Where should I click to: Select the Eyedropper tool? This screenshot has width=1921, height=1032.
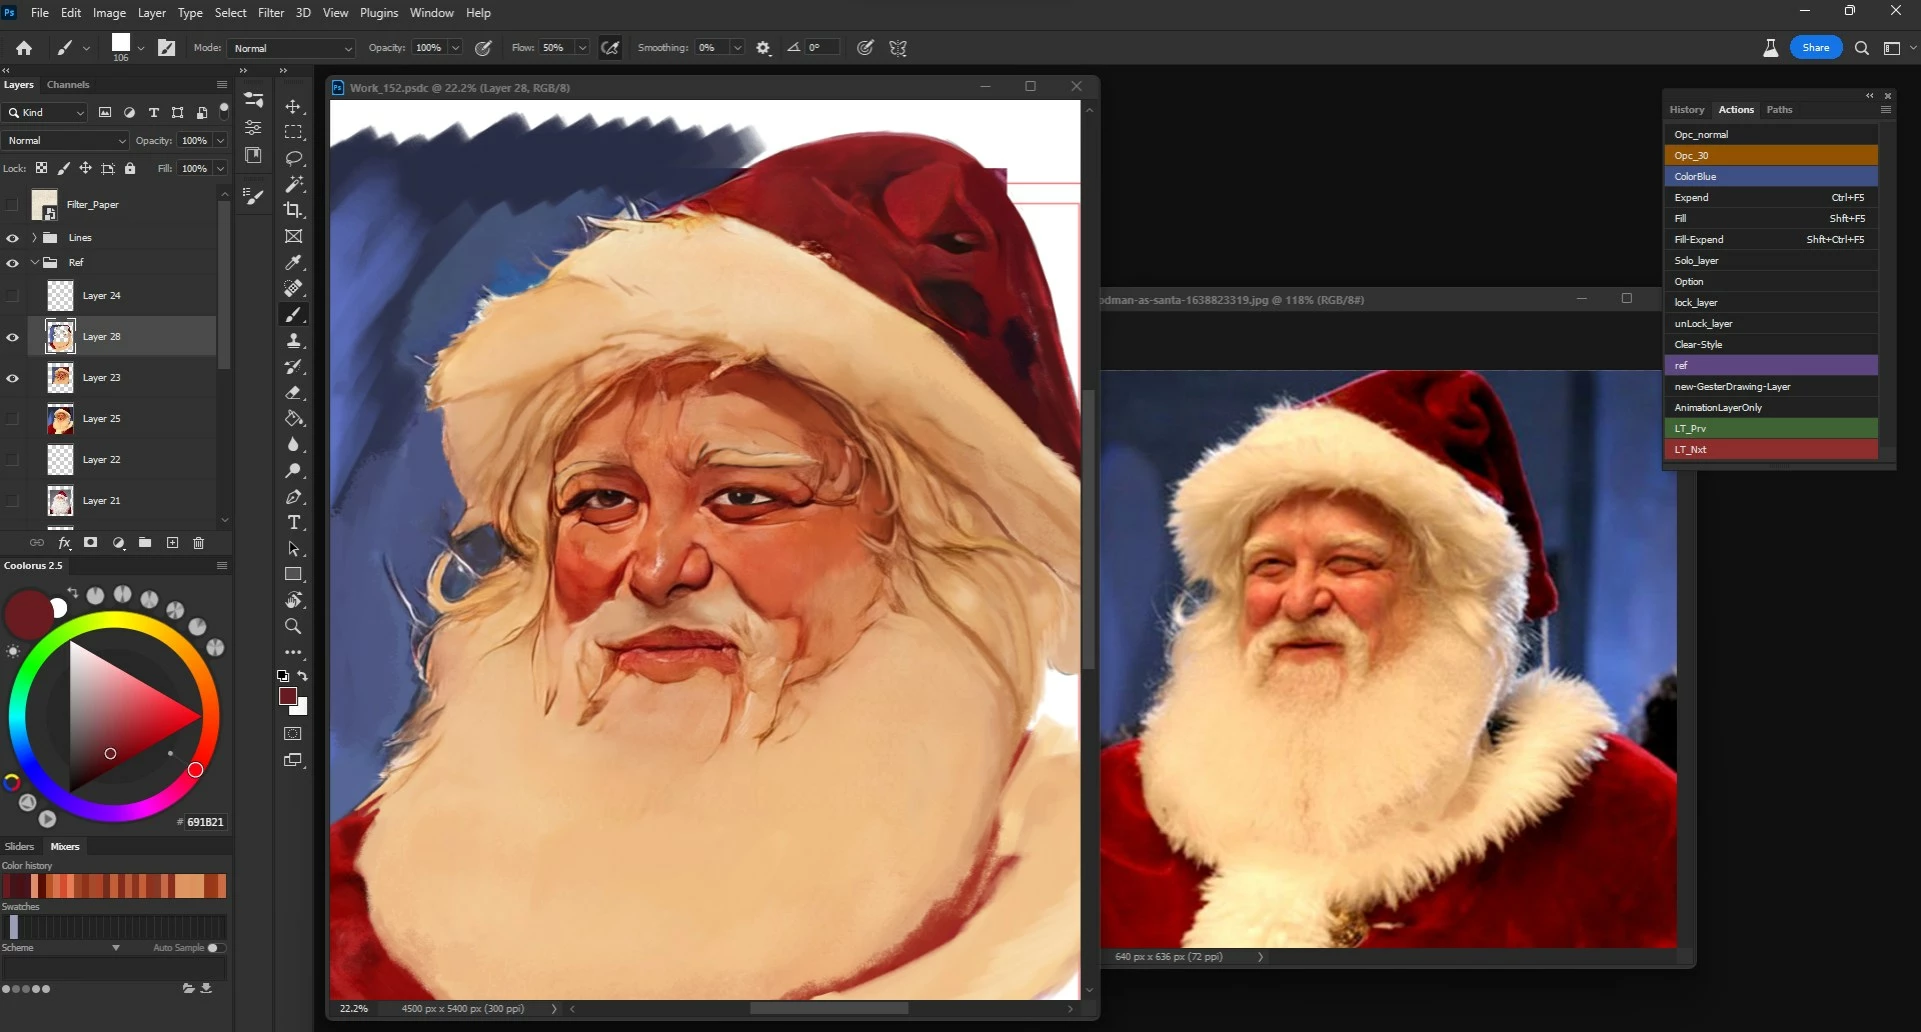pyautogui.click(x=293, y=263)
